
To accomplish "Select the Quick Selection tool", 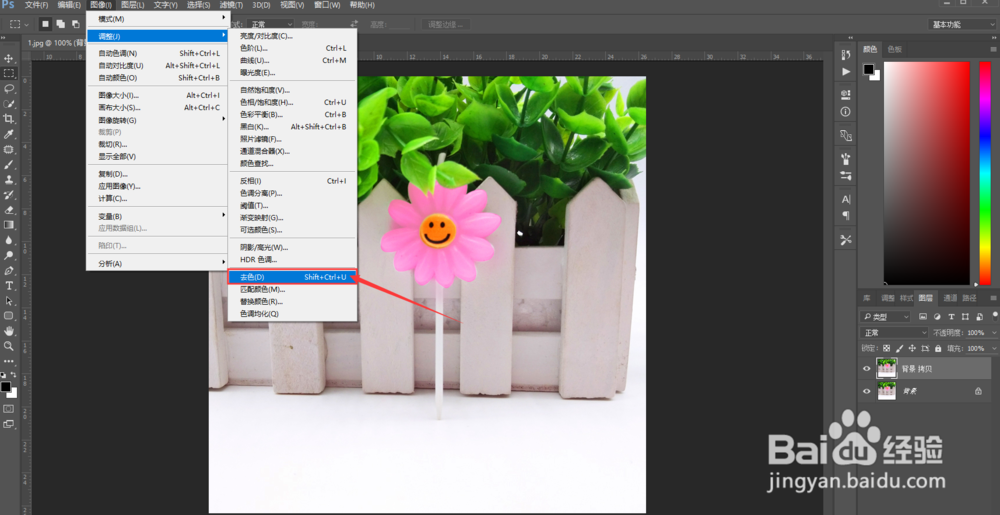I will tap(9, 104).
